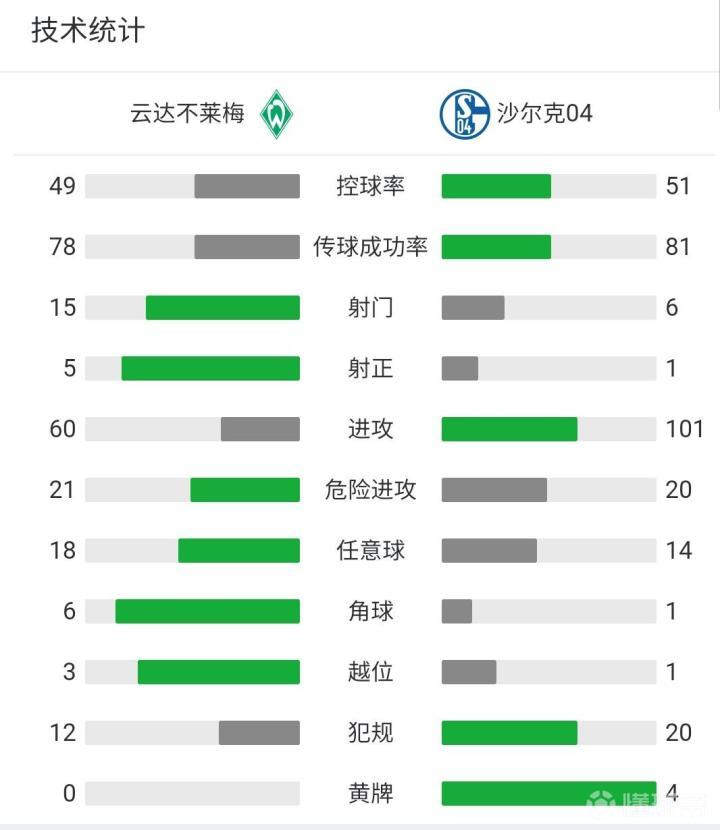Click the 控球率 stat label

370,186
